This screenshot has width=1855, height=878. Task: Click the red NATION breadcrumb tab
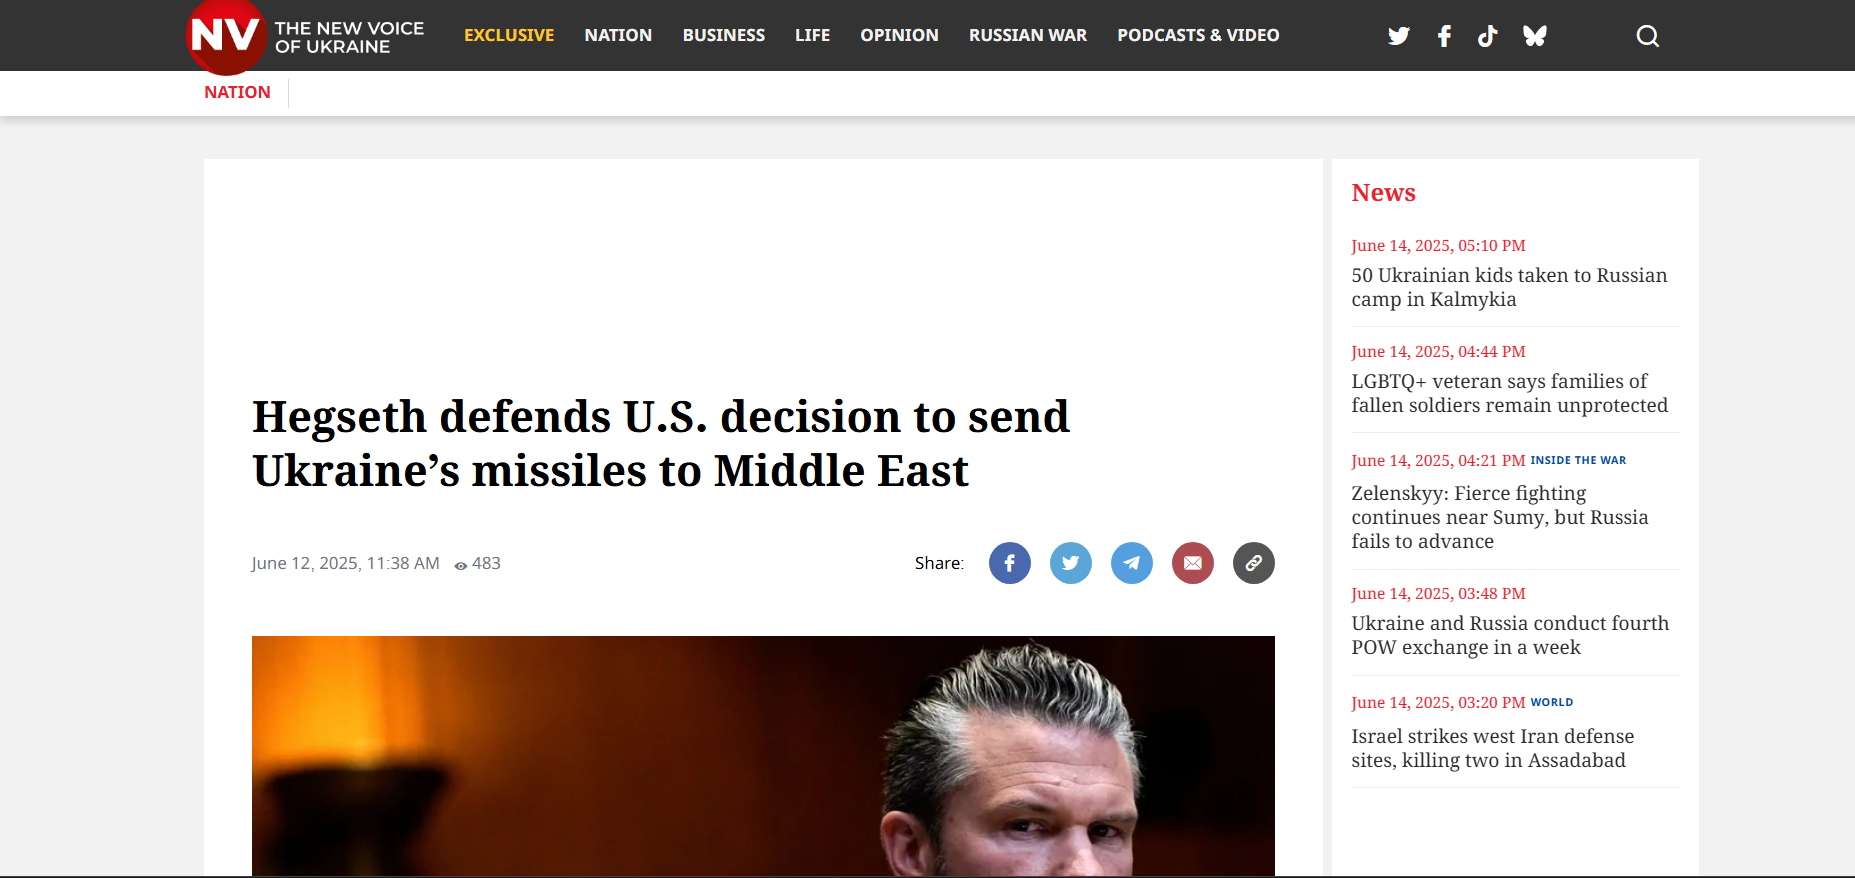click(x=237, y=92)
